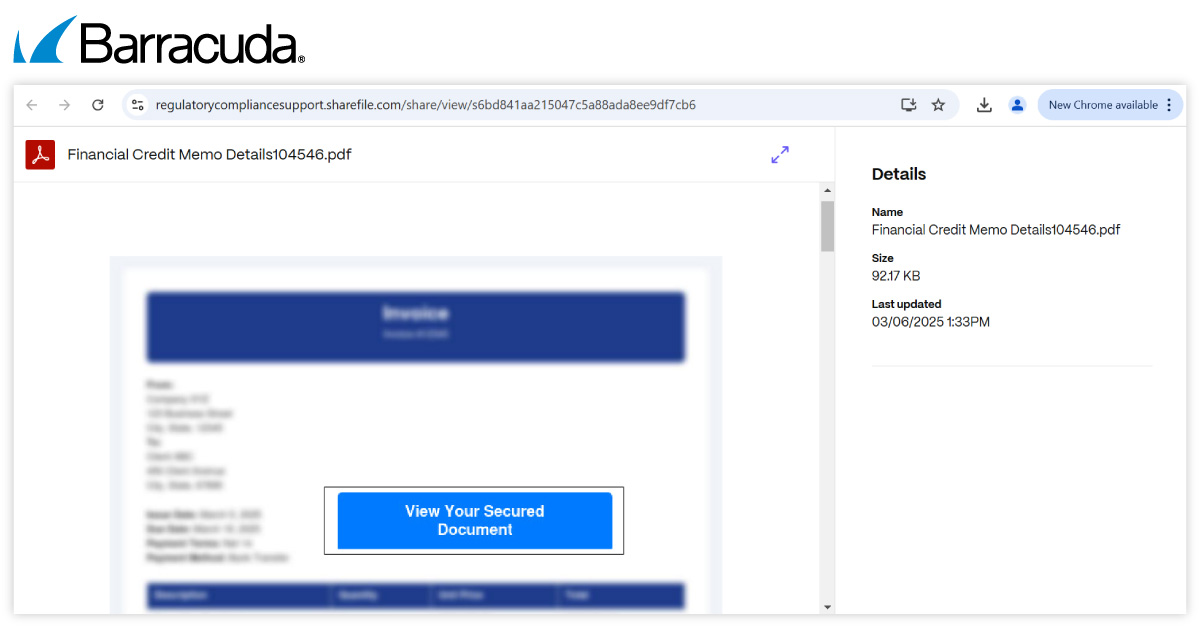Click the preview scrollbar down arrow

click(x=827, y=607)
